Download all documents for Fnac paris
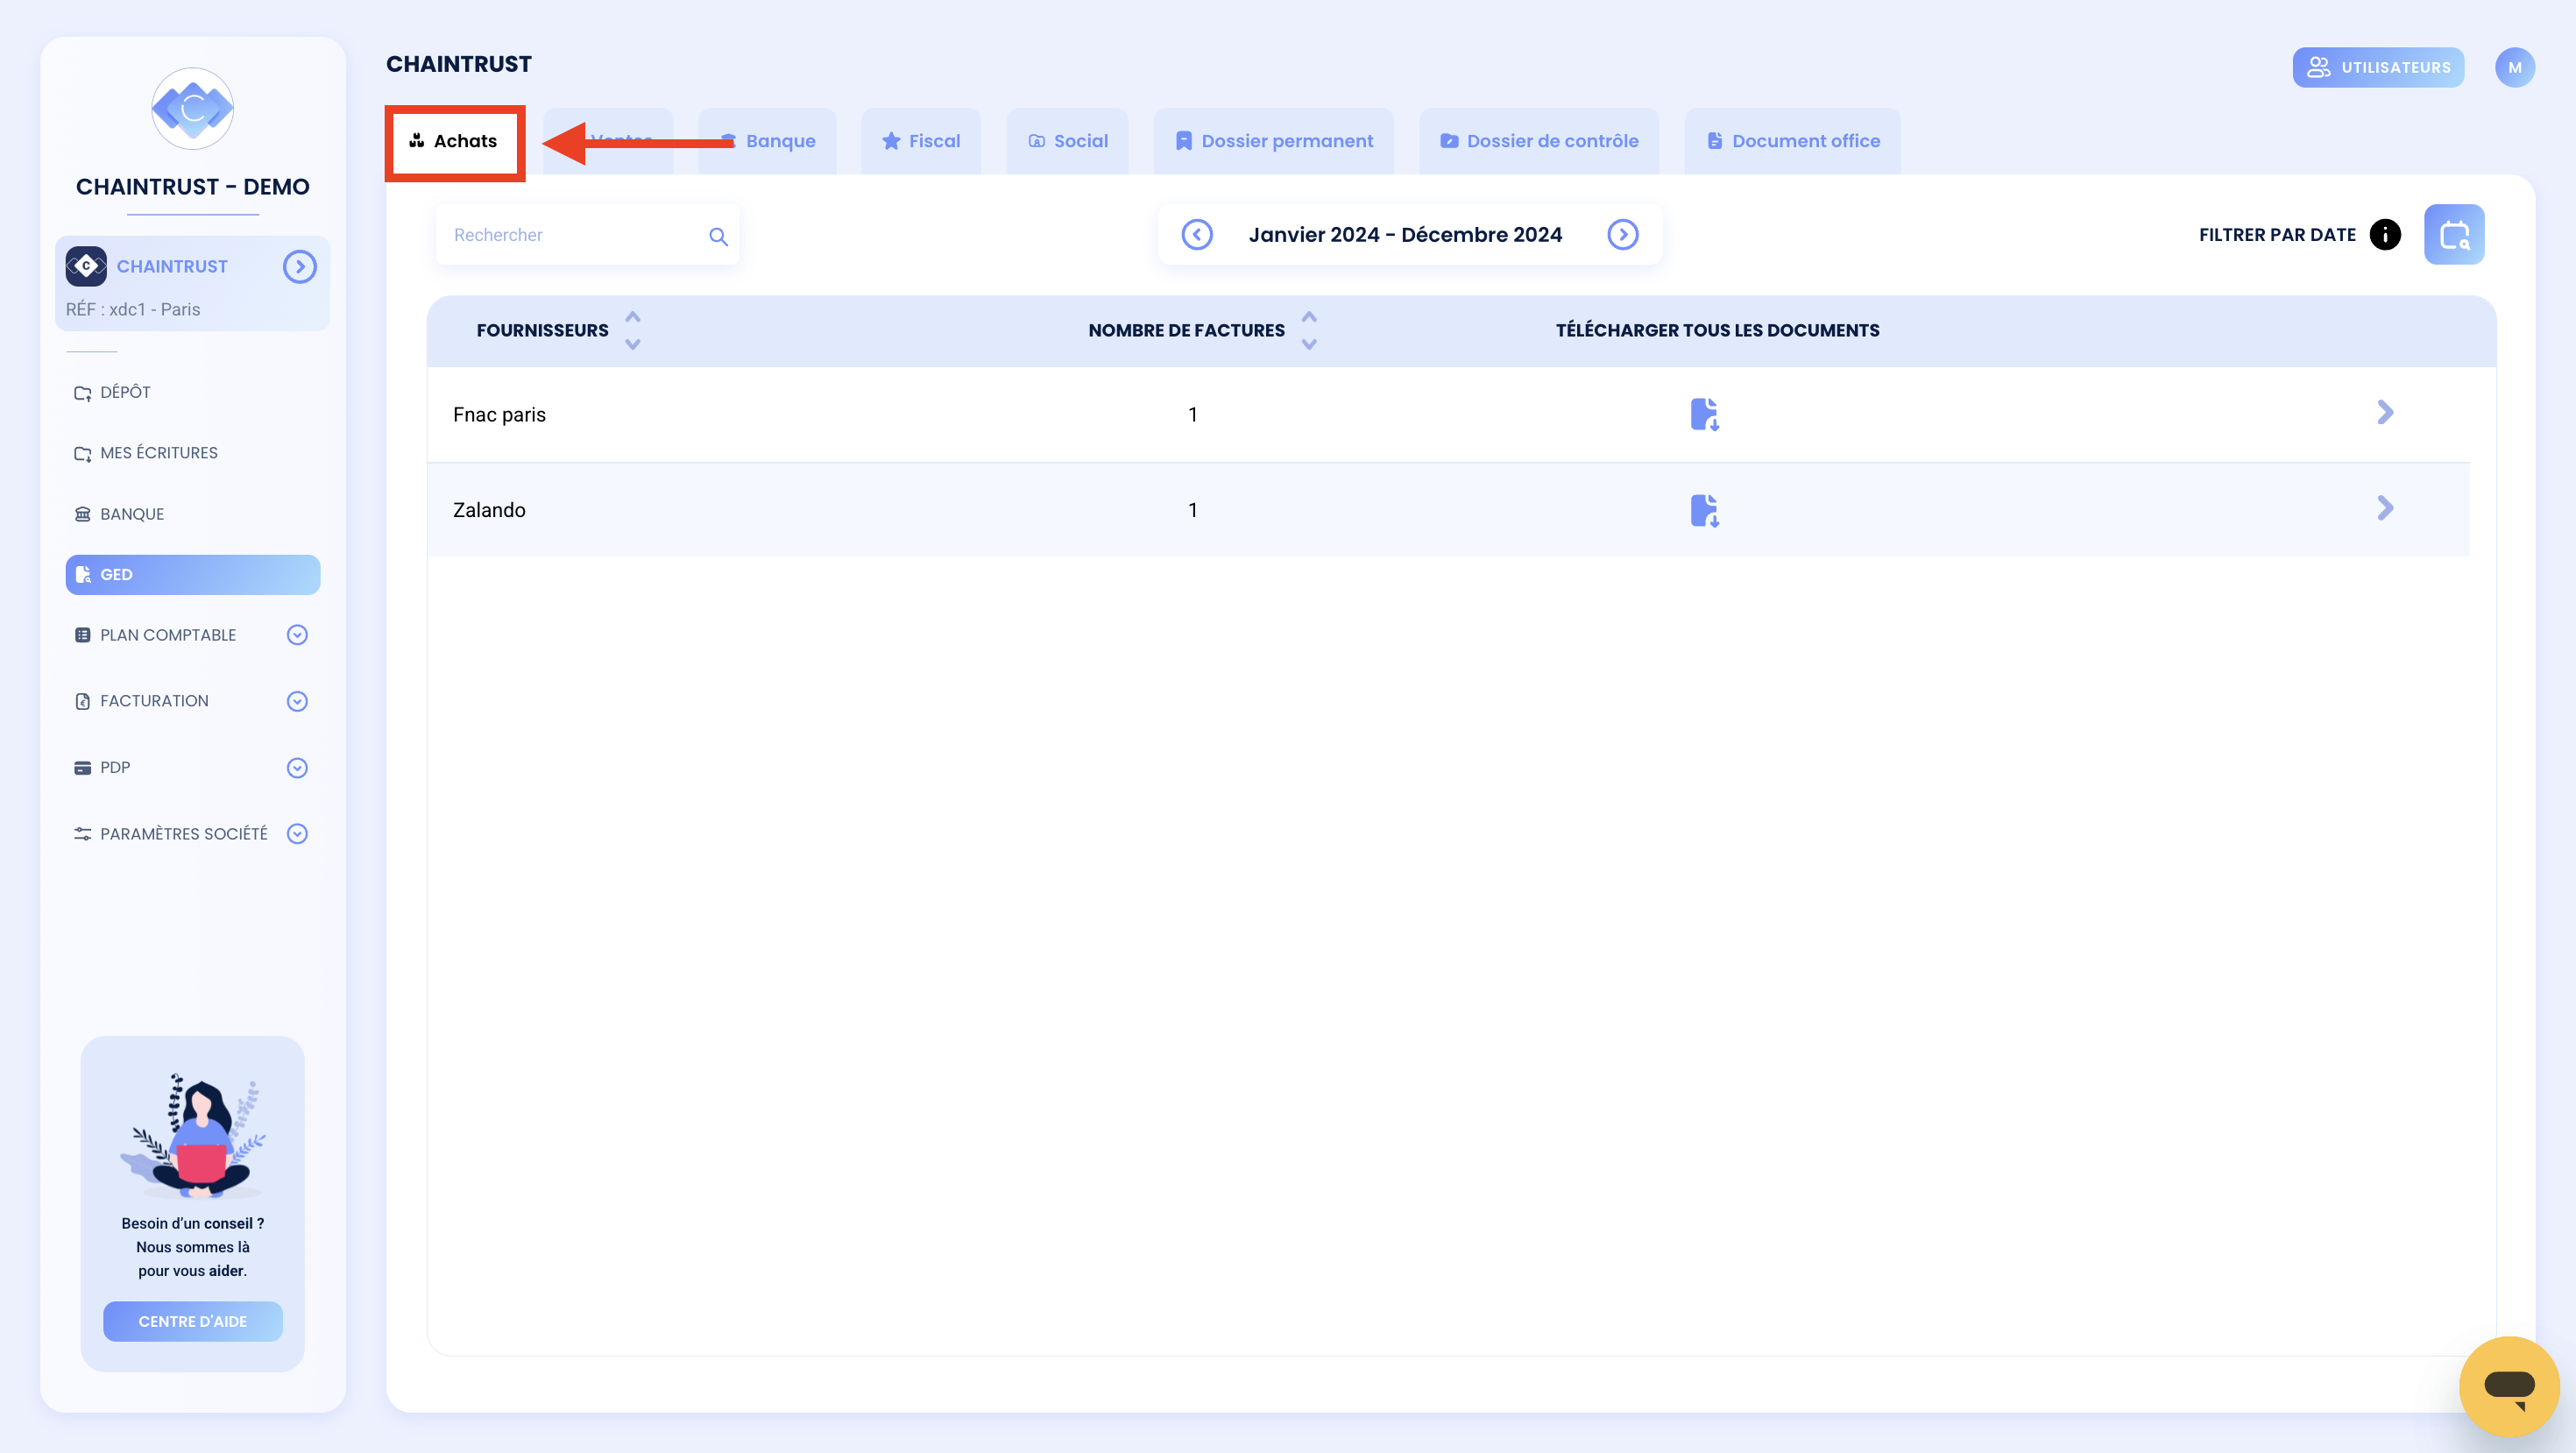Viewport: 2576px width, 1453px height. [1704, 414]
